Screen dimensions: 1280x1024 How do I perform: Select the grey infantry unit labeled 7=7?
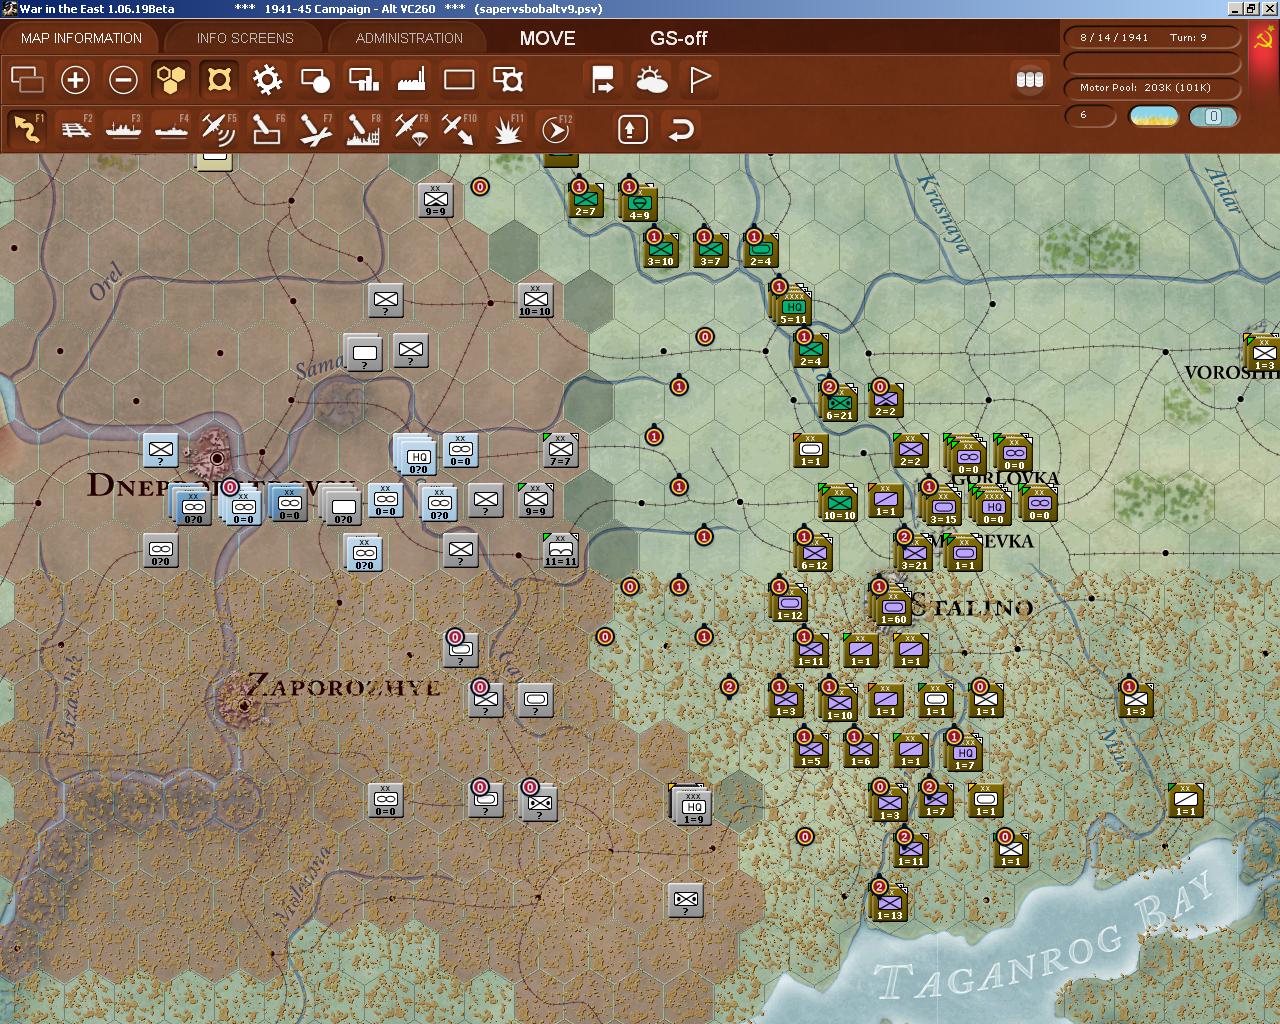tap(561, 450)
